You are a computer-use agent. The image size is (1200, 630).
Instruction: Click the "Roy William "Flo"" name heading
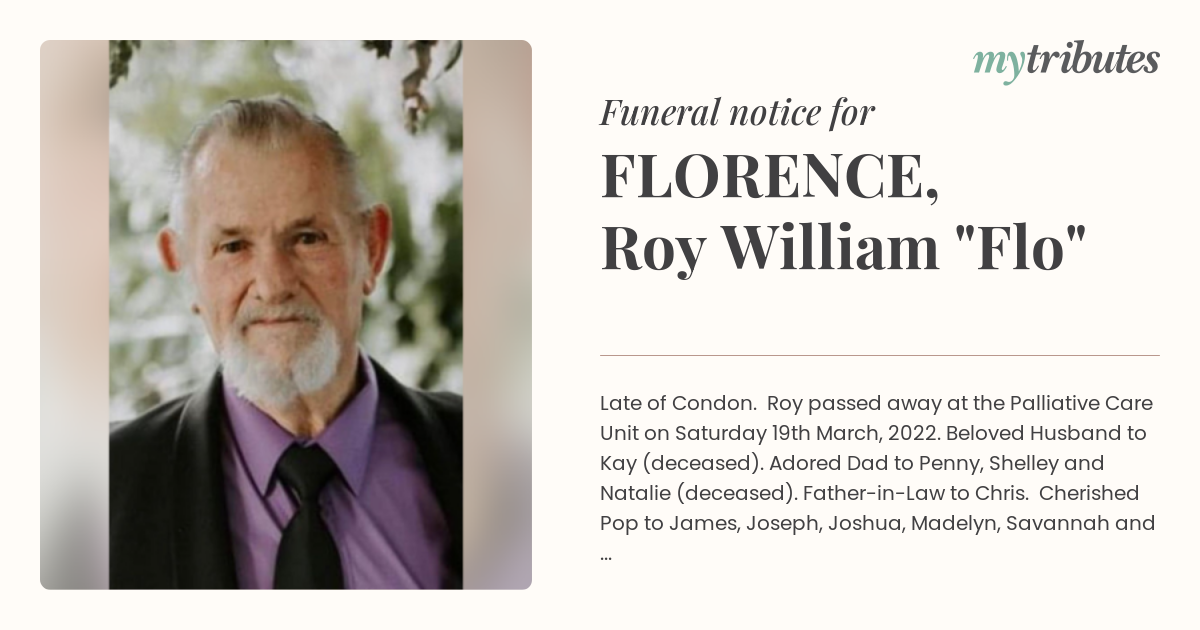pyautogui.click(x=843, y=249)
